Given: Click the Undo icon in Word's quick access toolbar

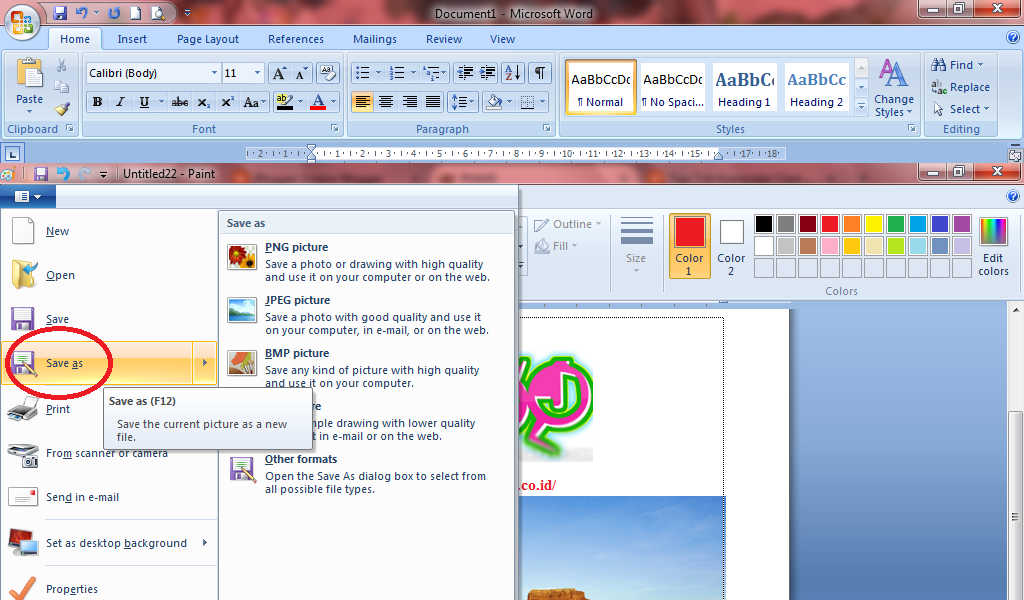Looking at the screenshot, I should click(x=81, y=12).
